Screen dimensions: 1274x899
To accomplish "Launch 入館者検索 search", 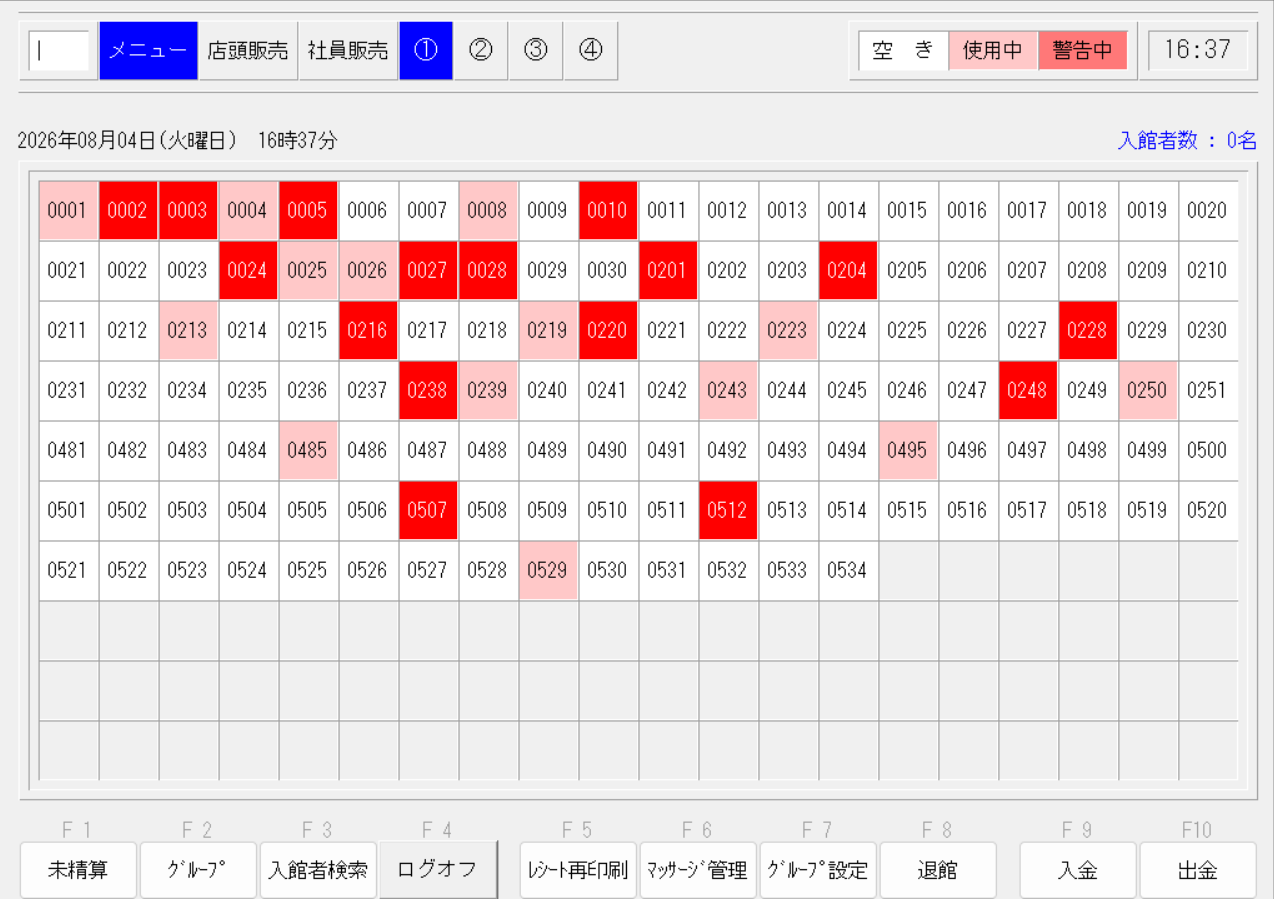I will coord(318,870).
